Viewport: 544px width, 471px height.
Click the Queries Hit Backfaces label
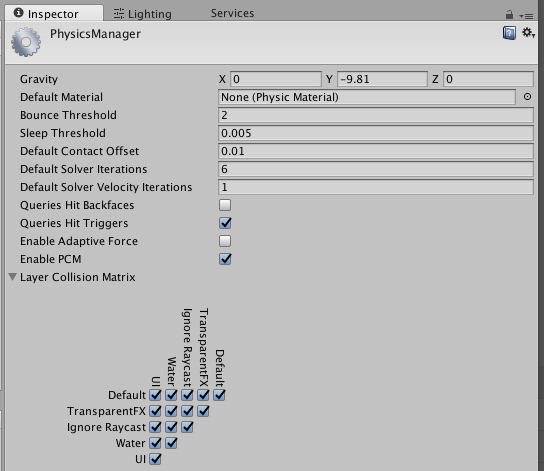pyautogui.click(x=77, y=205)
